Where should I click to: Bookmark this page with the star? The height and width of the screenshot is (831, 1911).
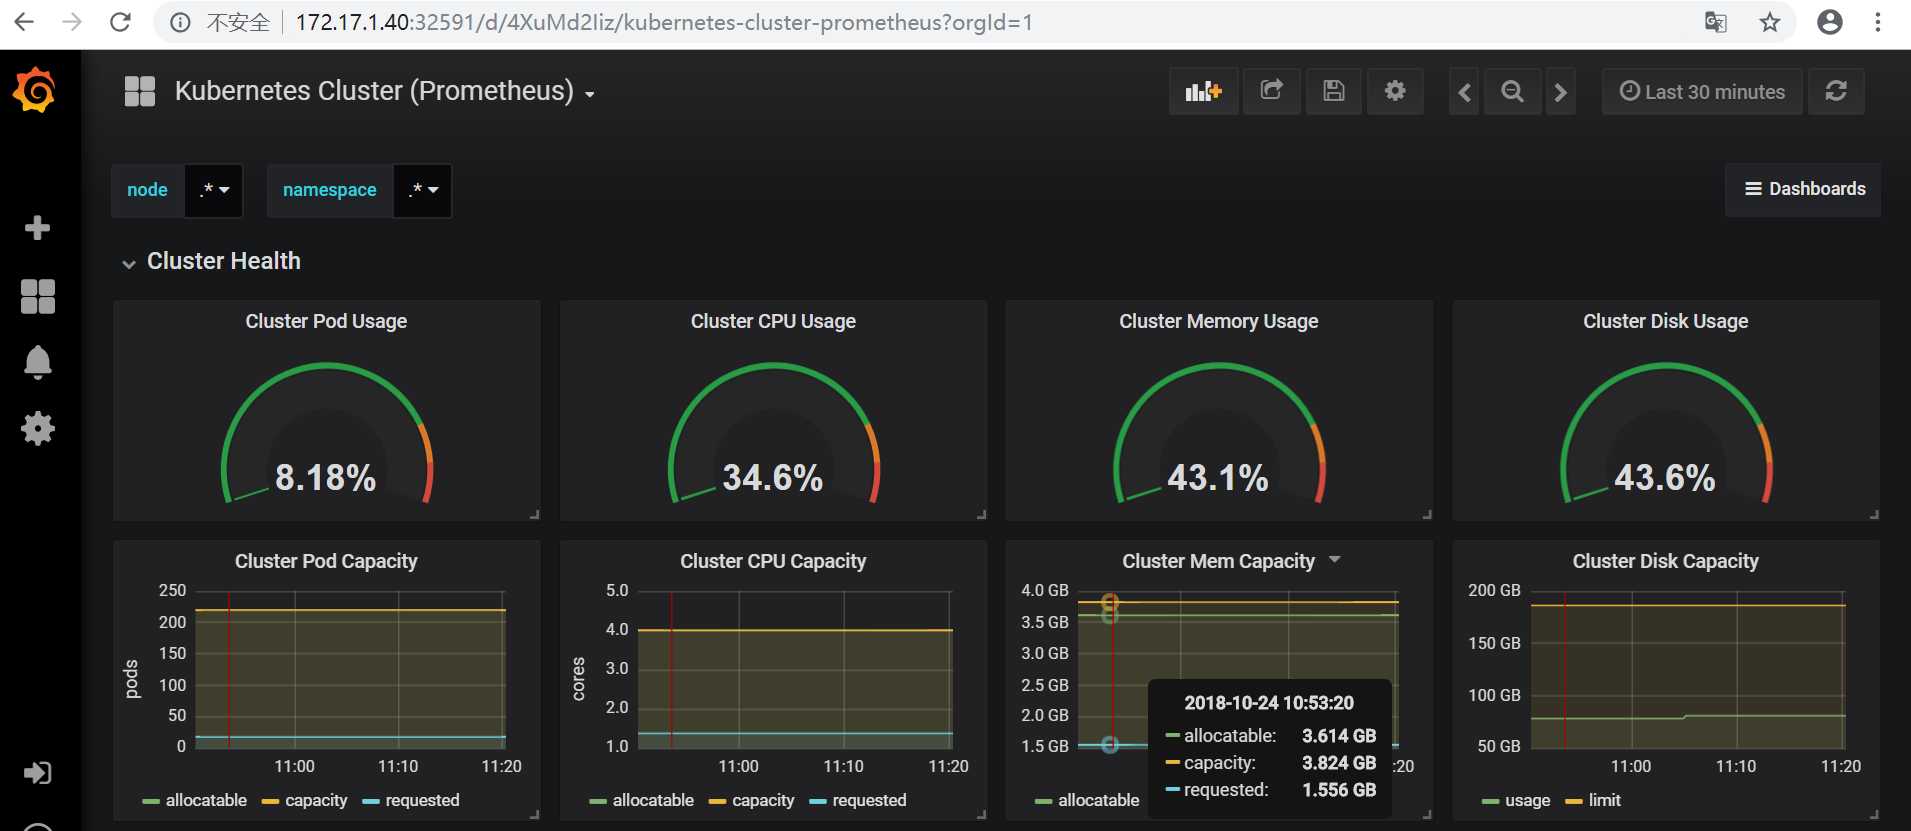point(1770,22)
